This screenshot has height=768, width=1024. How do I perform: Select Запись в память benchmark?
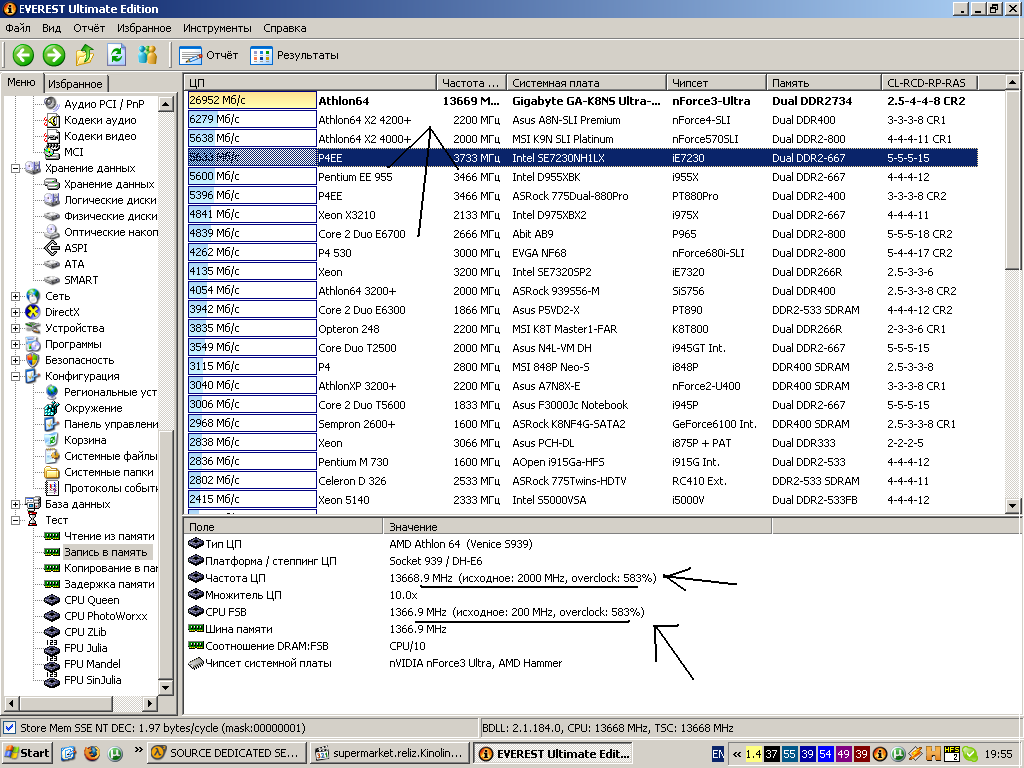[x=105, y=552]
